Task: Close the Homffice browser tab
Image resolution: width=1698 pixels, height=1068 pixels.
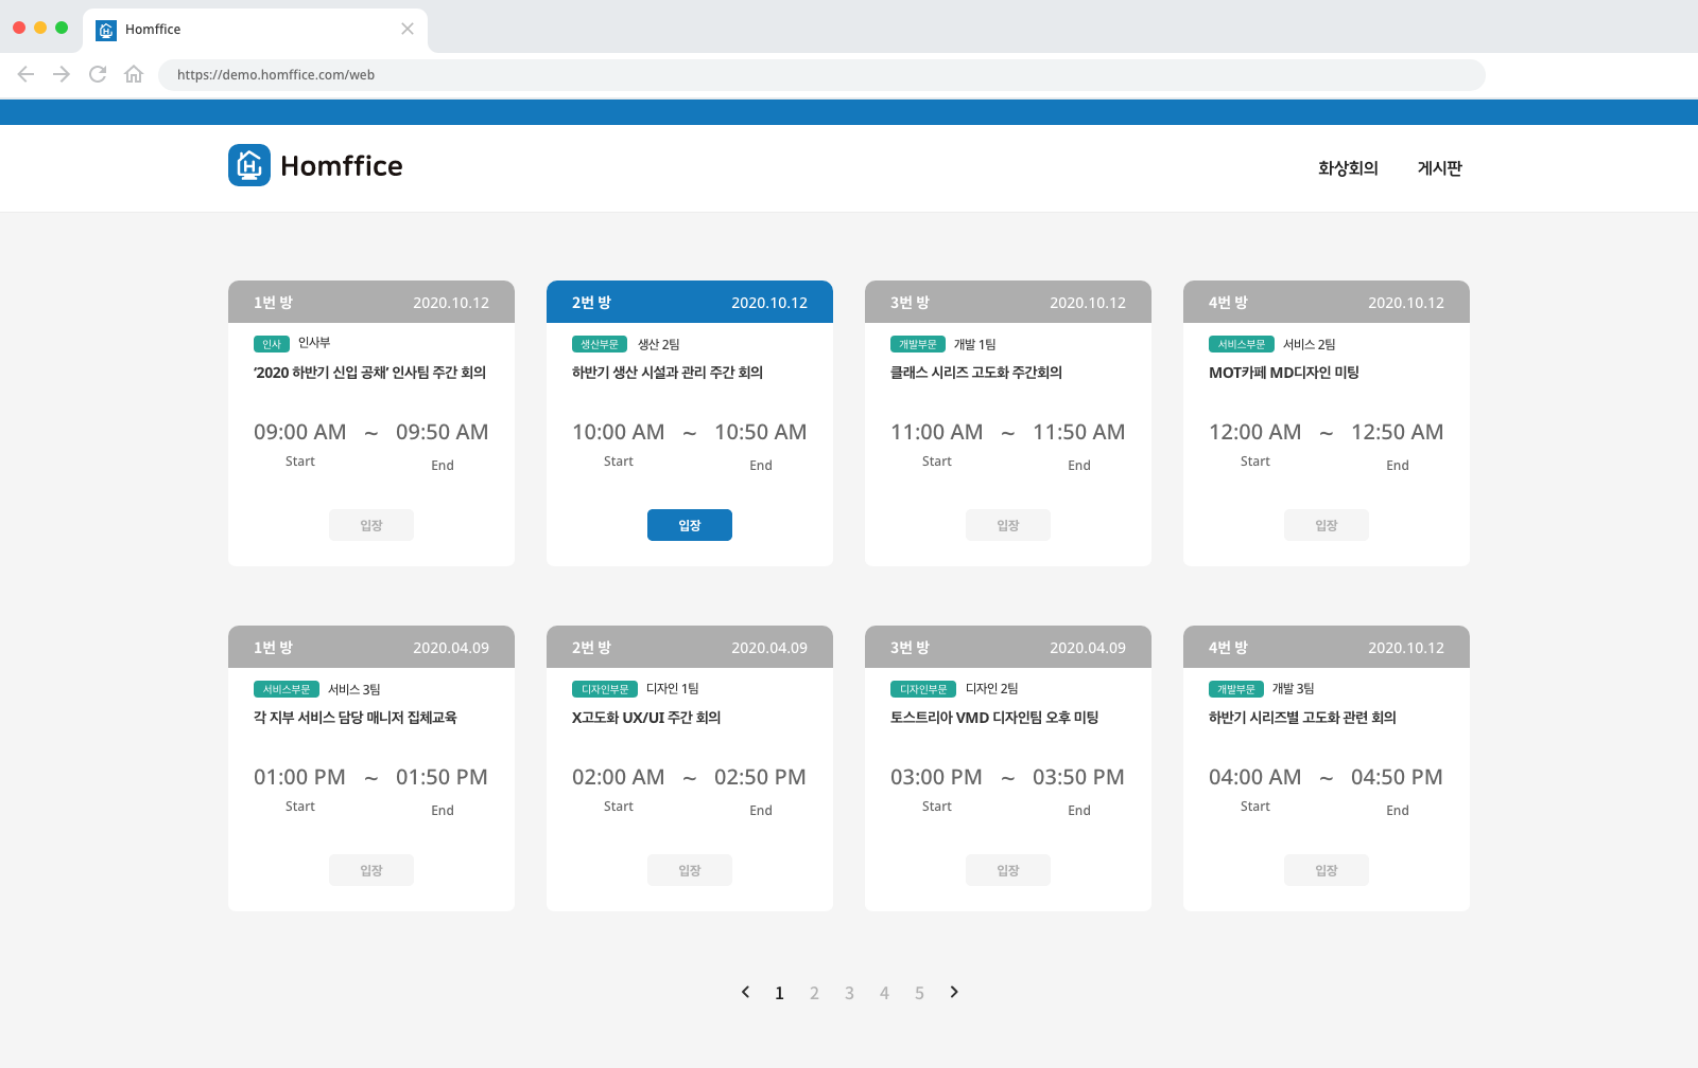Action: point(407,29)
